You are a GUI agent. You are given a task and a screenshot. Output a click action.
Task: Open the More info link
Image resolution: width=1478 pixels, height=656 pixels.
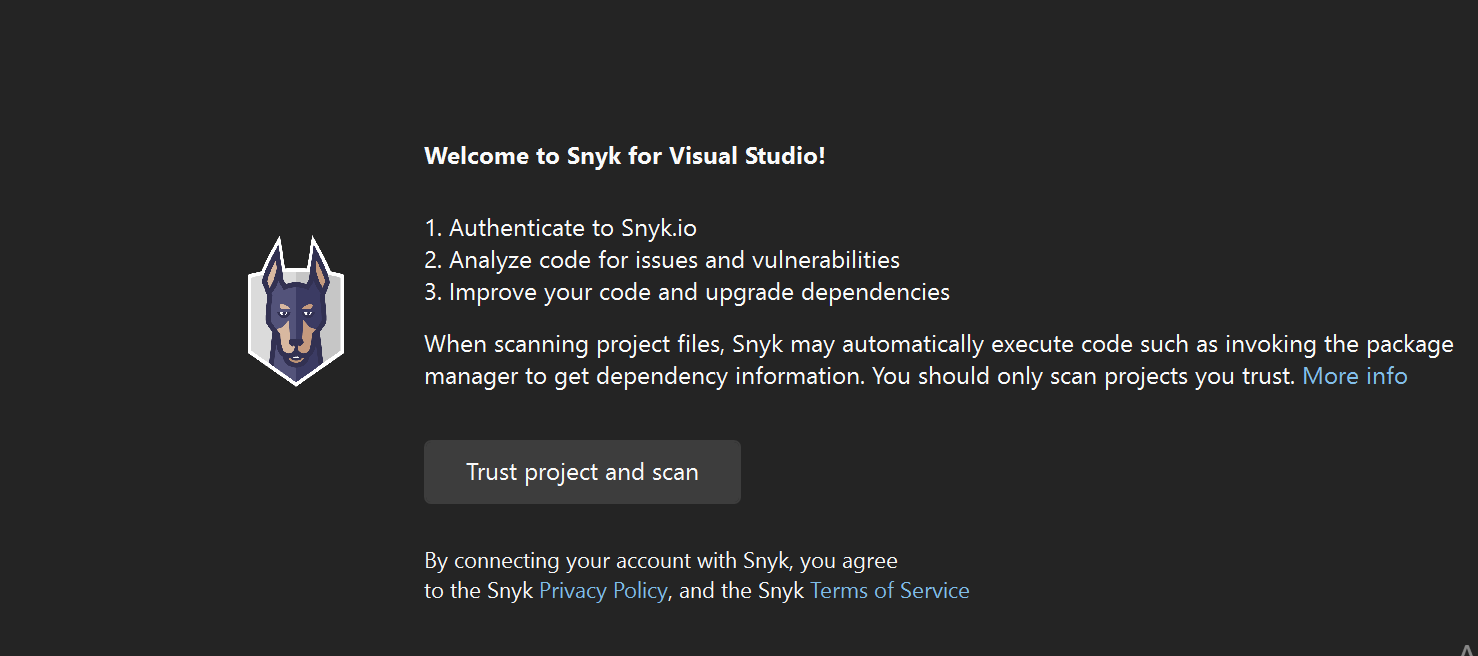pos(1354,376)
